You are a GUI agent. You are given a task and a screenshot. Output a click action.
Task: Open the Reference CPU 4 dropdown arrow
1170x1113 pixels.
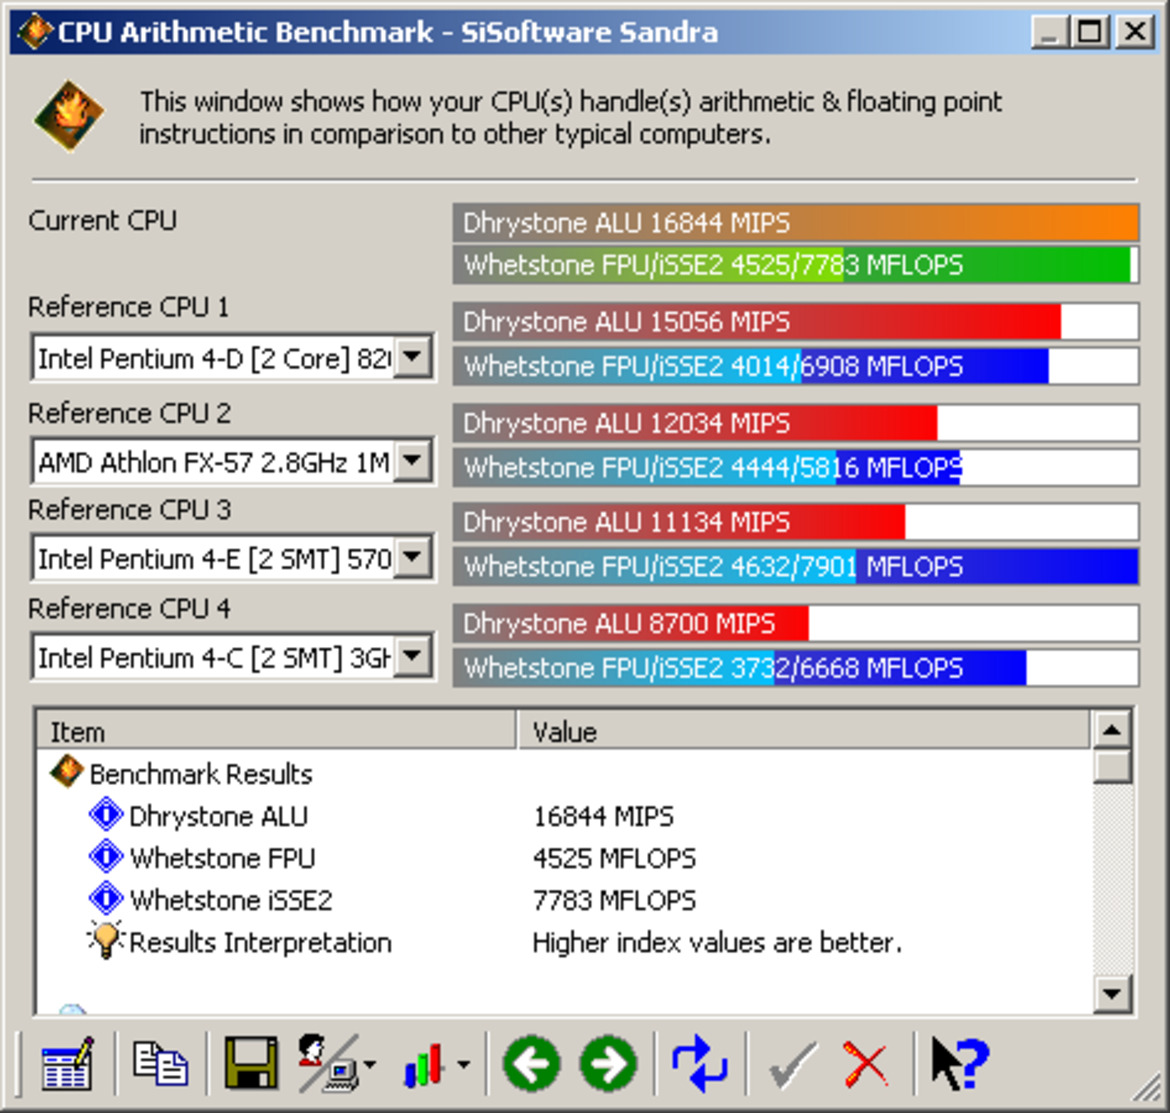tap(412, 656)
